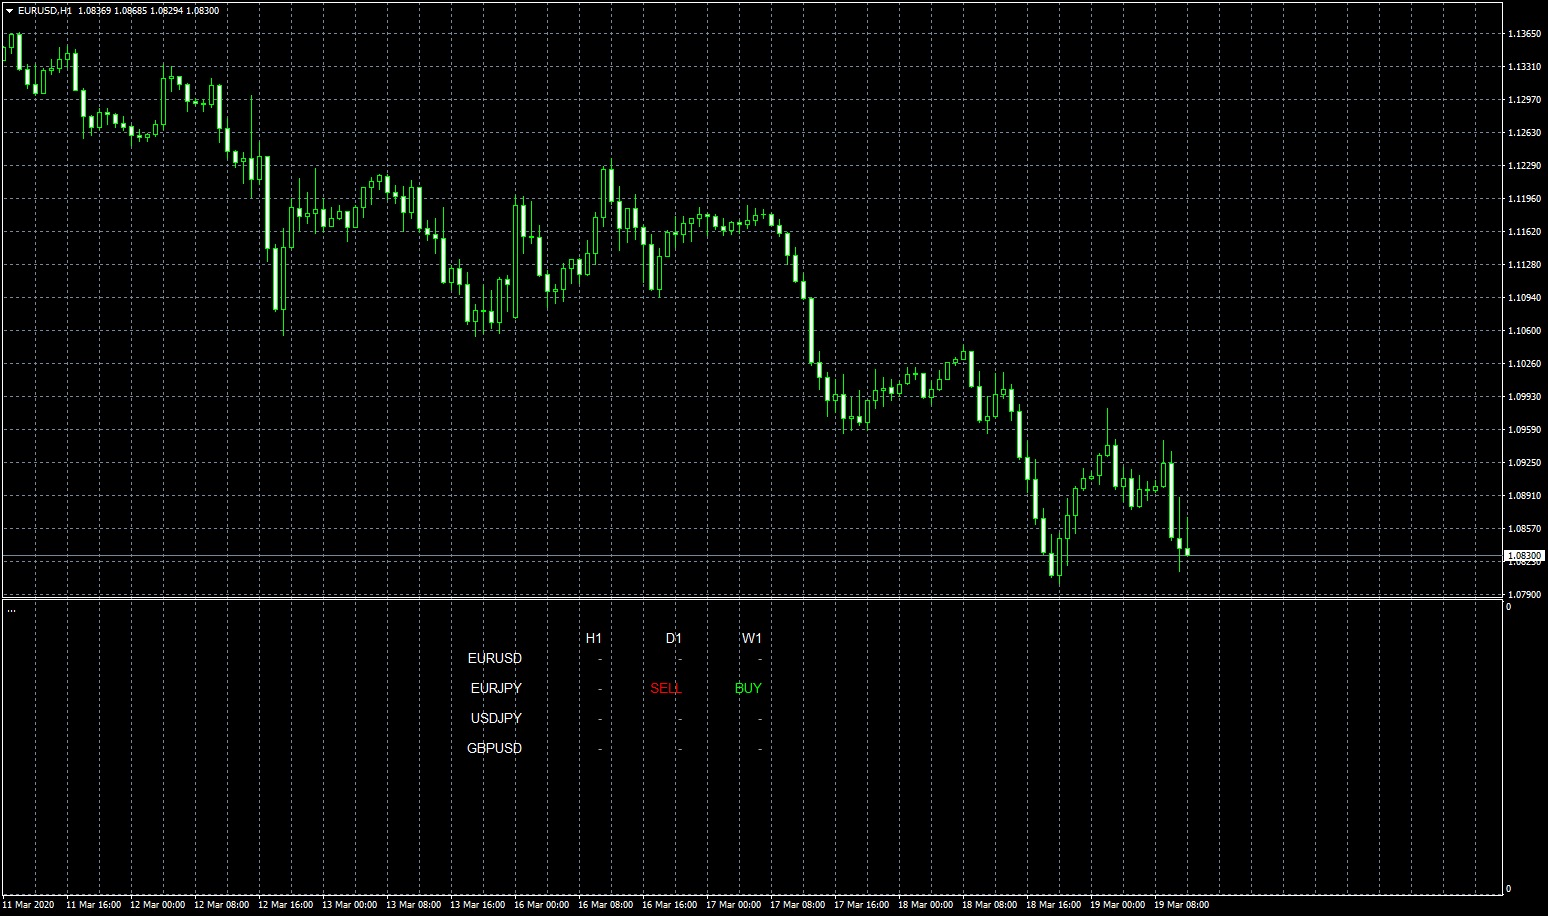Click the "18 Mar 08:00" time axis label

[x=989, y=905]
